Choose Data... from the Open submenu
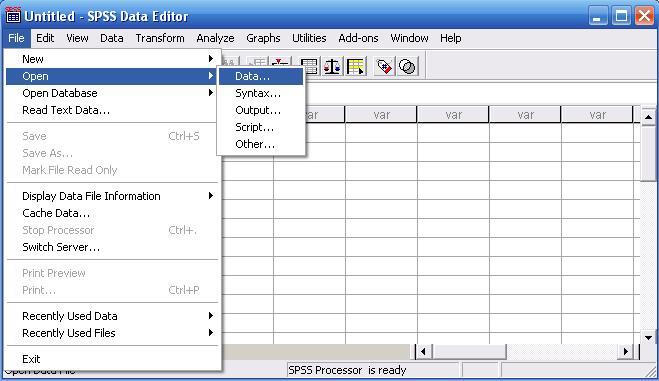Viewport: 659px width, 381px height. click(261, 76)
